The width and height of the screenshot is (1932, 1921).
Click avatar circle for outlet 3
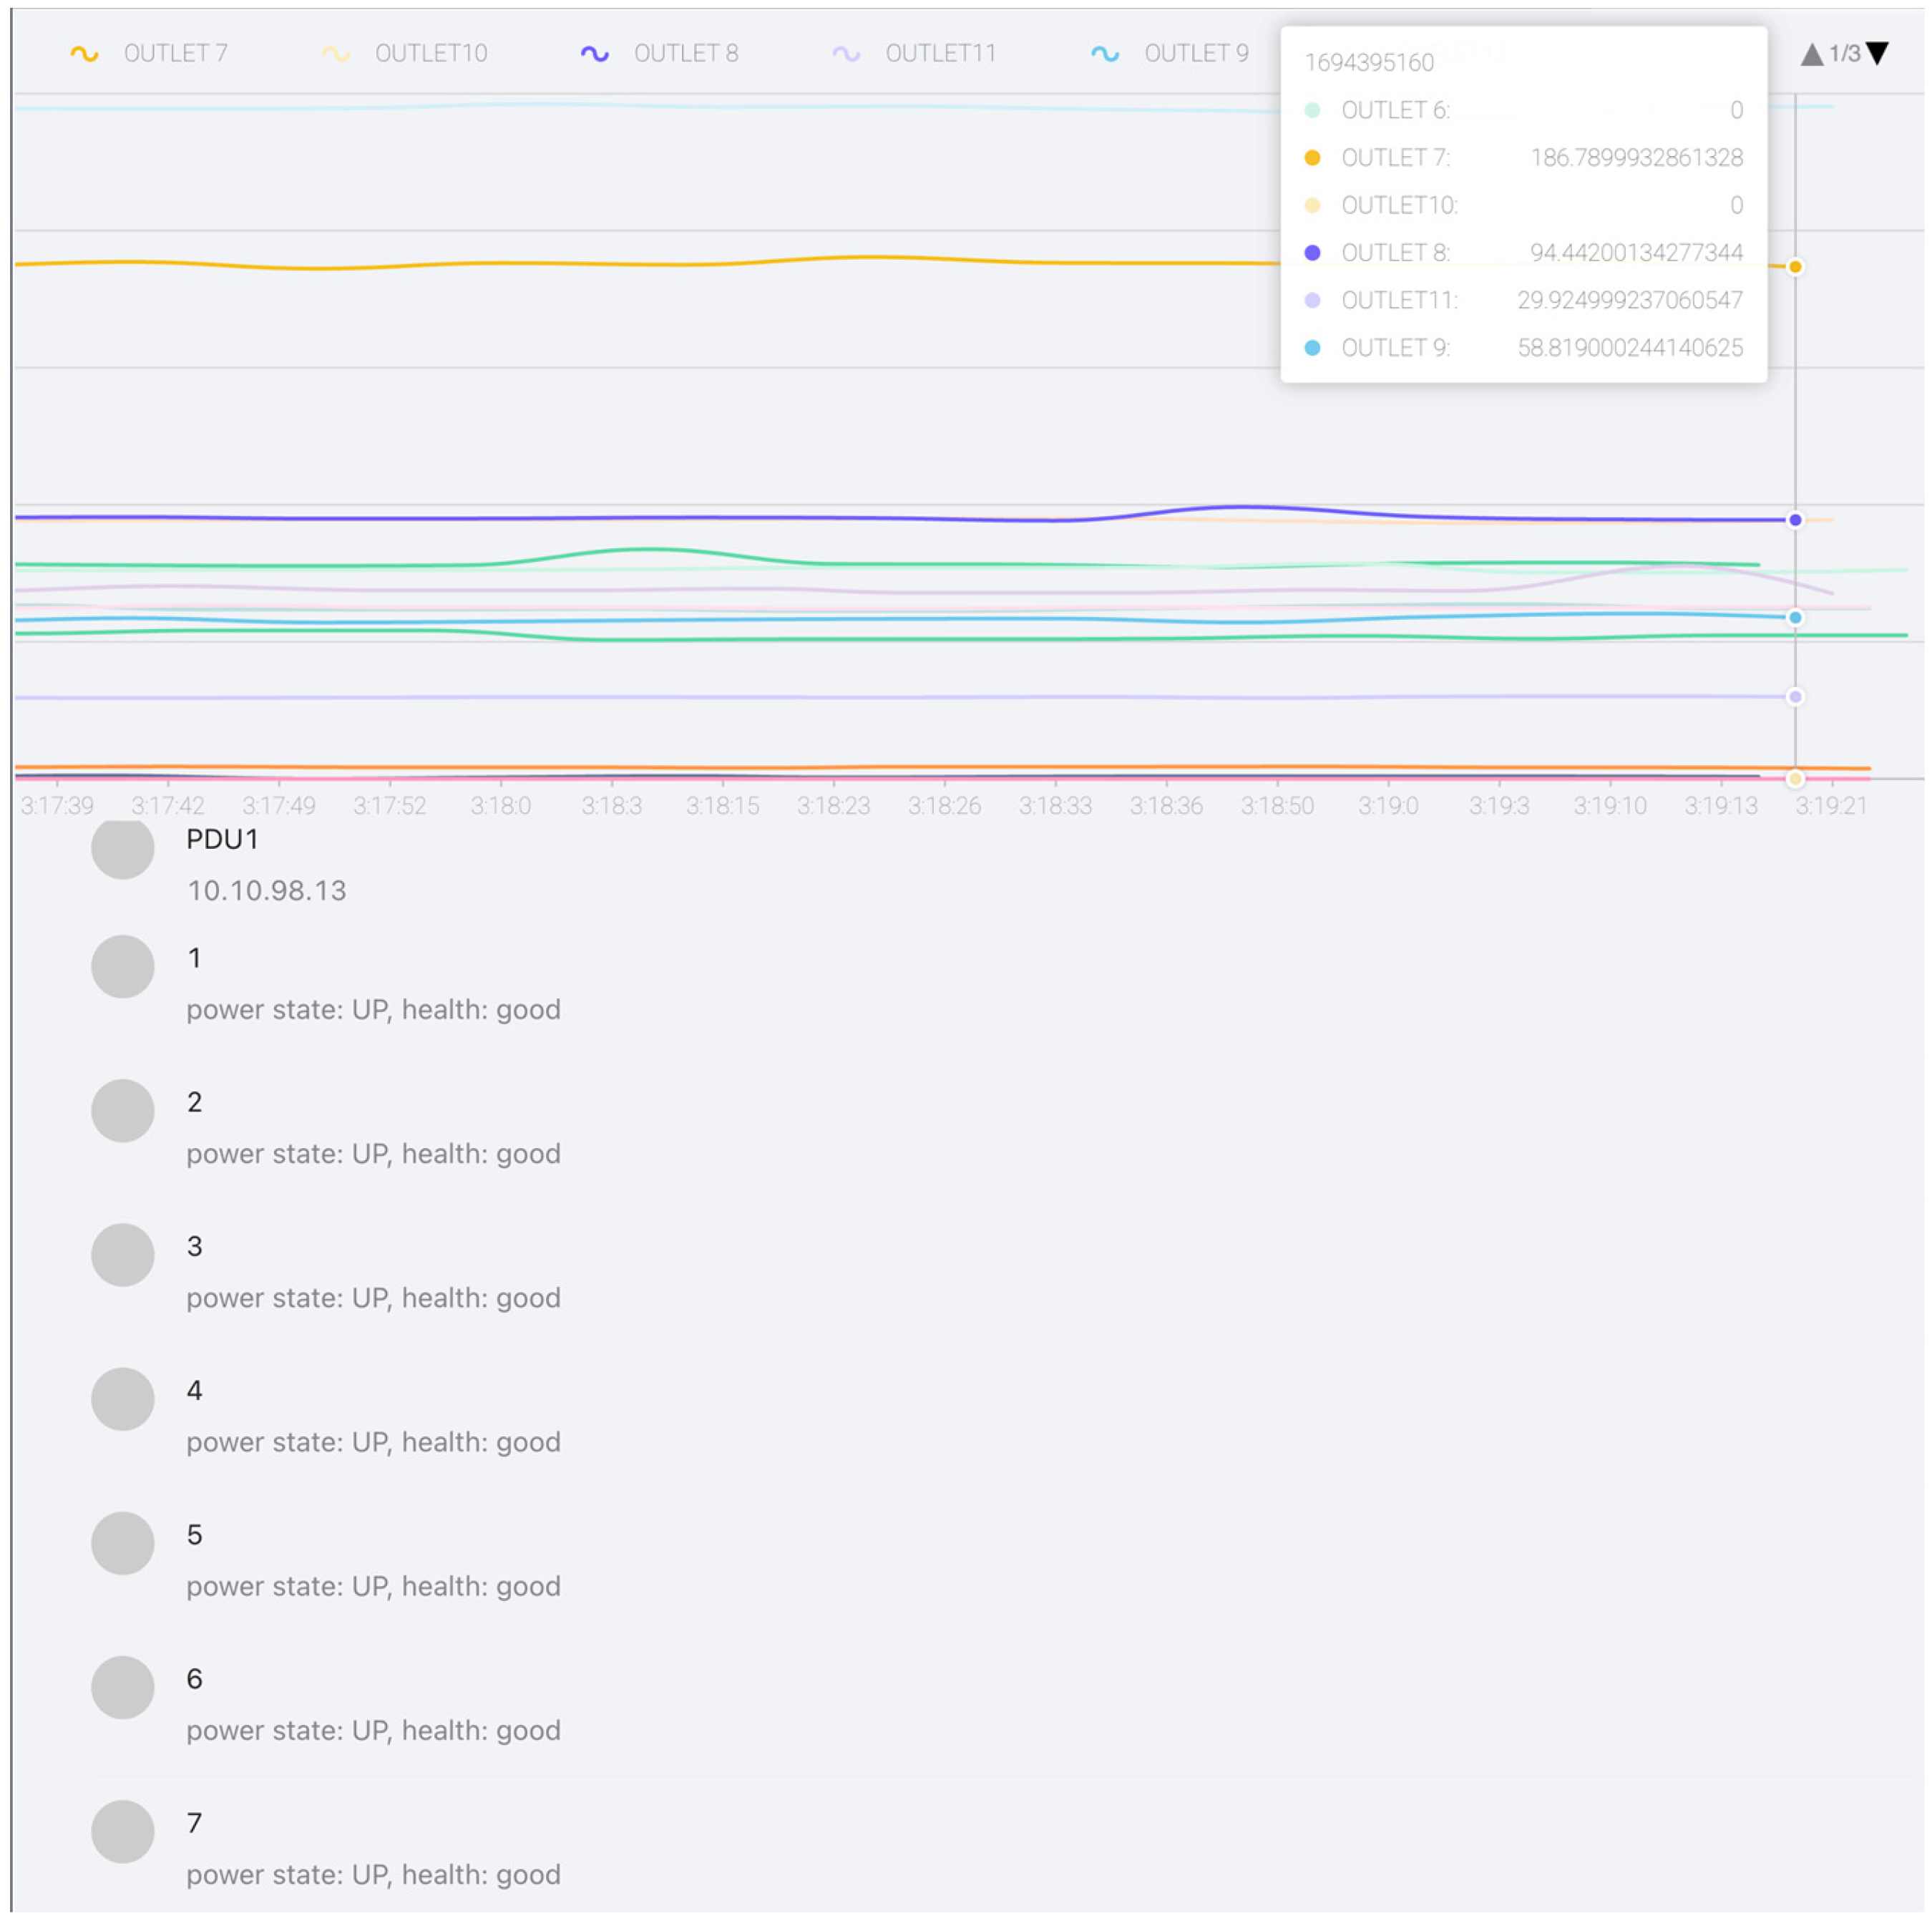(x=123, y=1254)
